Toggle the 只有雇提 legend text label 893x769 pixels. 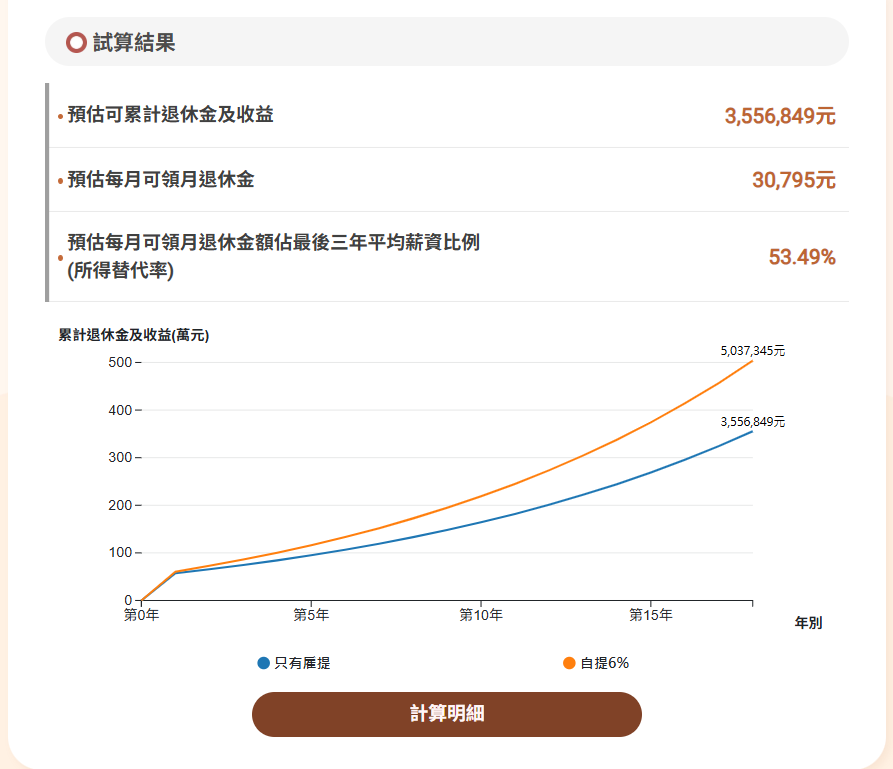coord(302,663)
